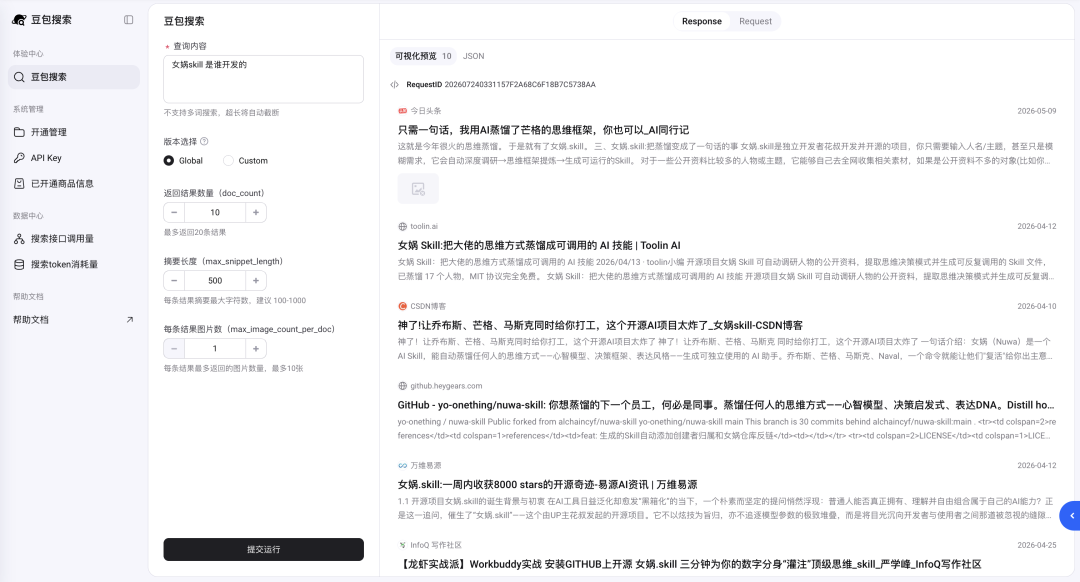This screenshot has width=1080, height=582.
Task: Click toolin.ai globe icon
Action: [x=402, y=227]
